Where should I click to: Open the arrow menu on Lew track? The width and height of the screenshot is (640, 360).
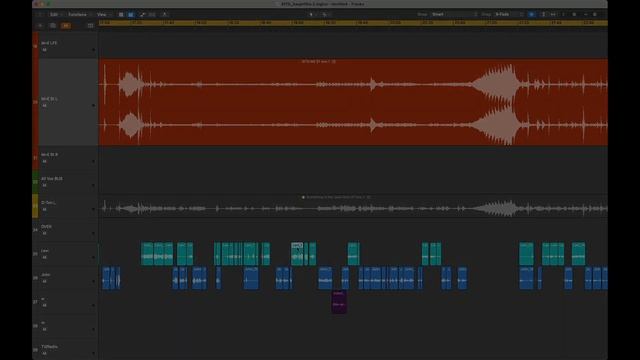[93, 258]
